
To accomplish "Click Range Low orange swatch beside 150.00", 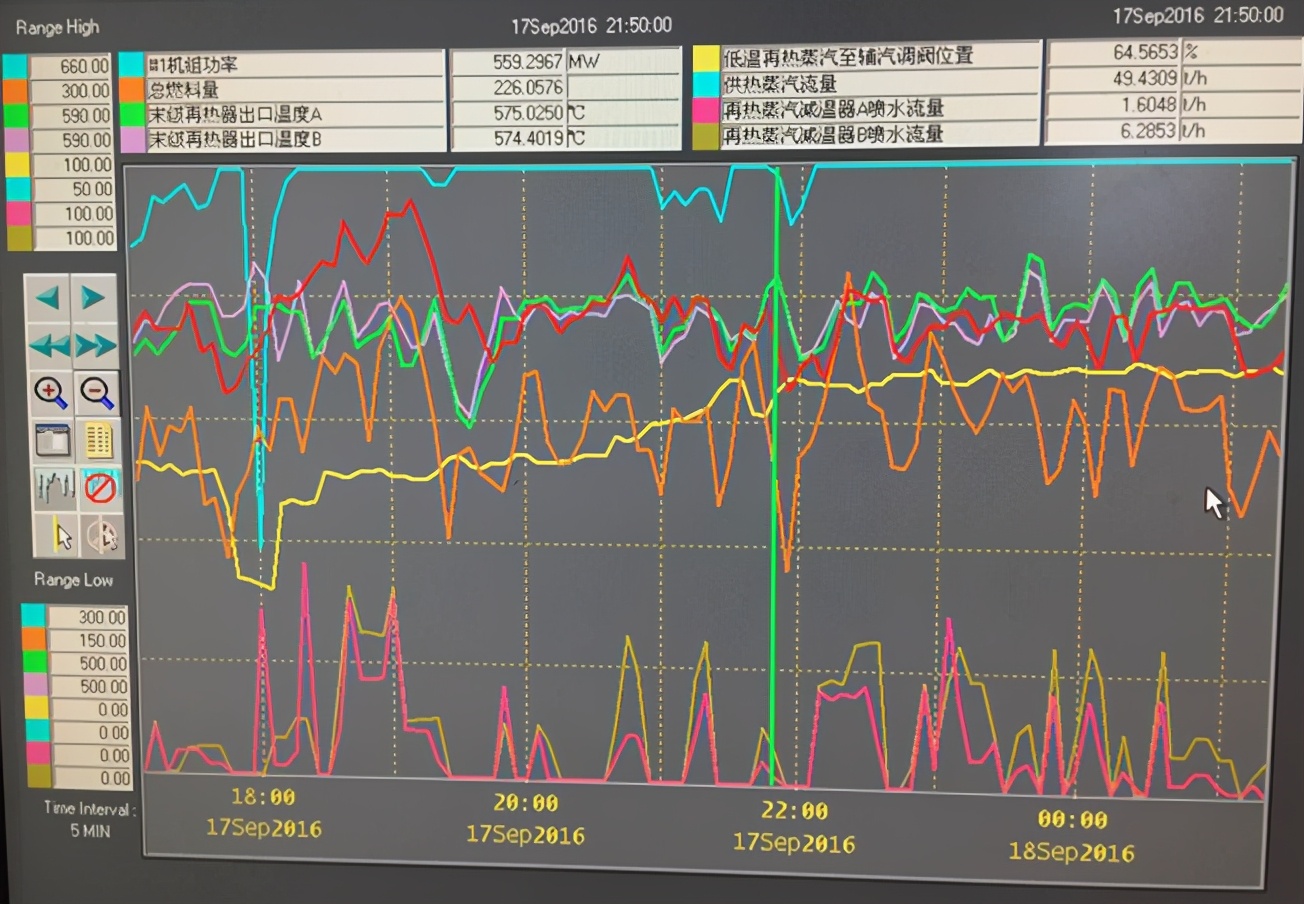I will (x=34, y=640).
